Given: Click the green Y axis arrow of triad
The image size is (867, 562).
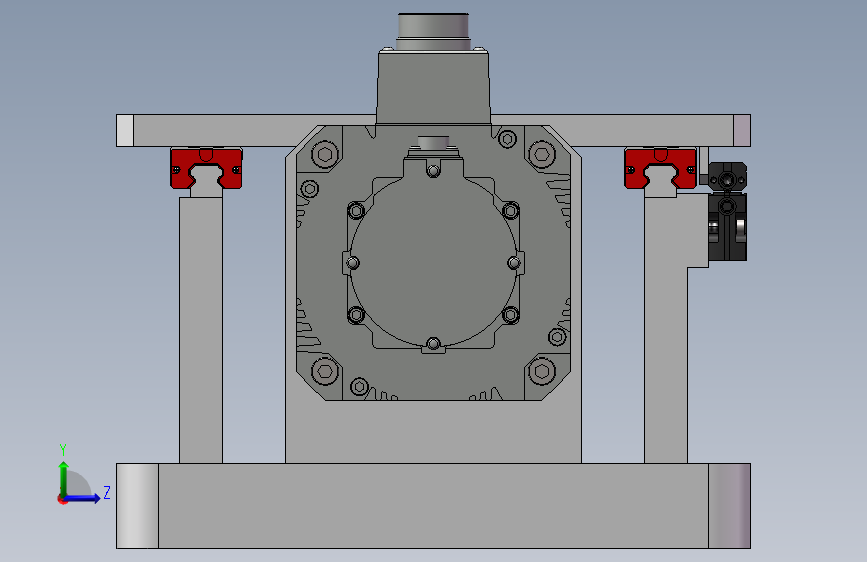Looking at the screenshot, I should pos(64,478).
